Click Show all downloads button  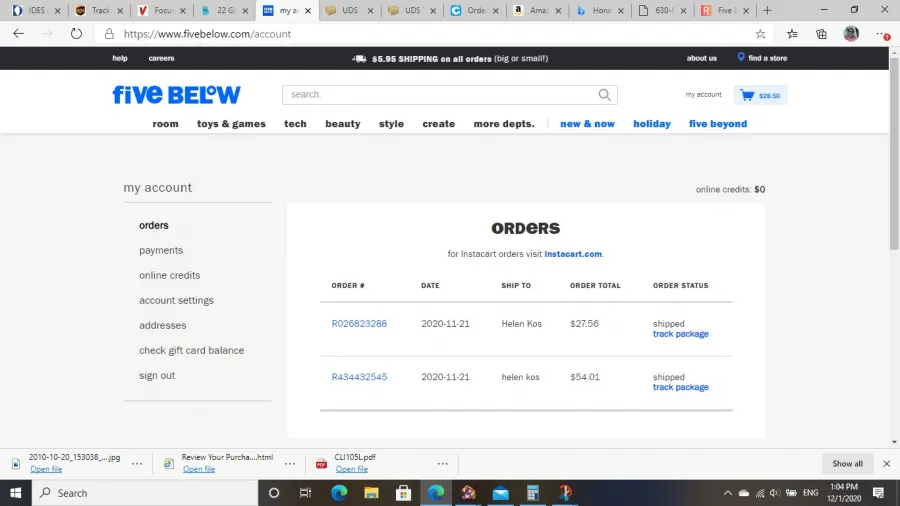click(x=847, y=463)
